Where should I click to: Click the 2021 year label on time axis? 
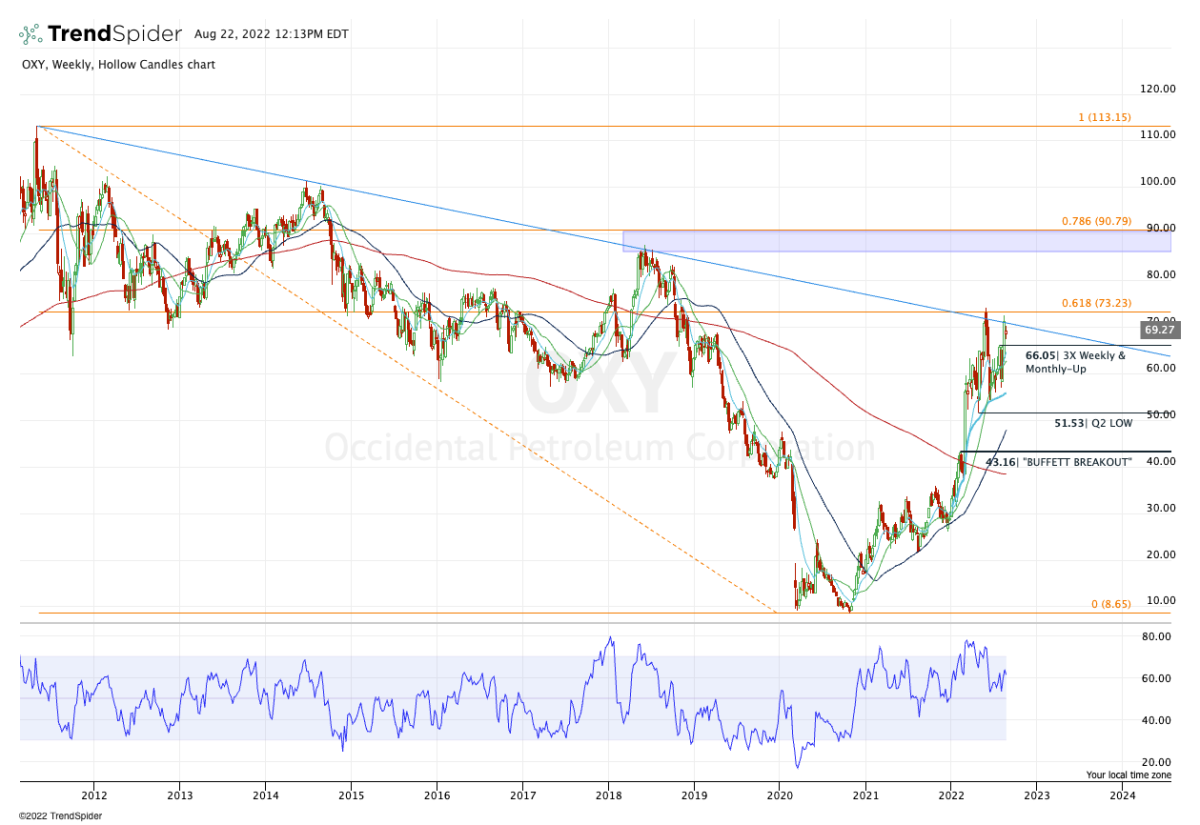pos(865,797)
